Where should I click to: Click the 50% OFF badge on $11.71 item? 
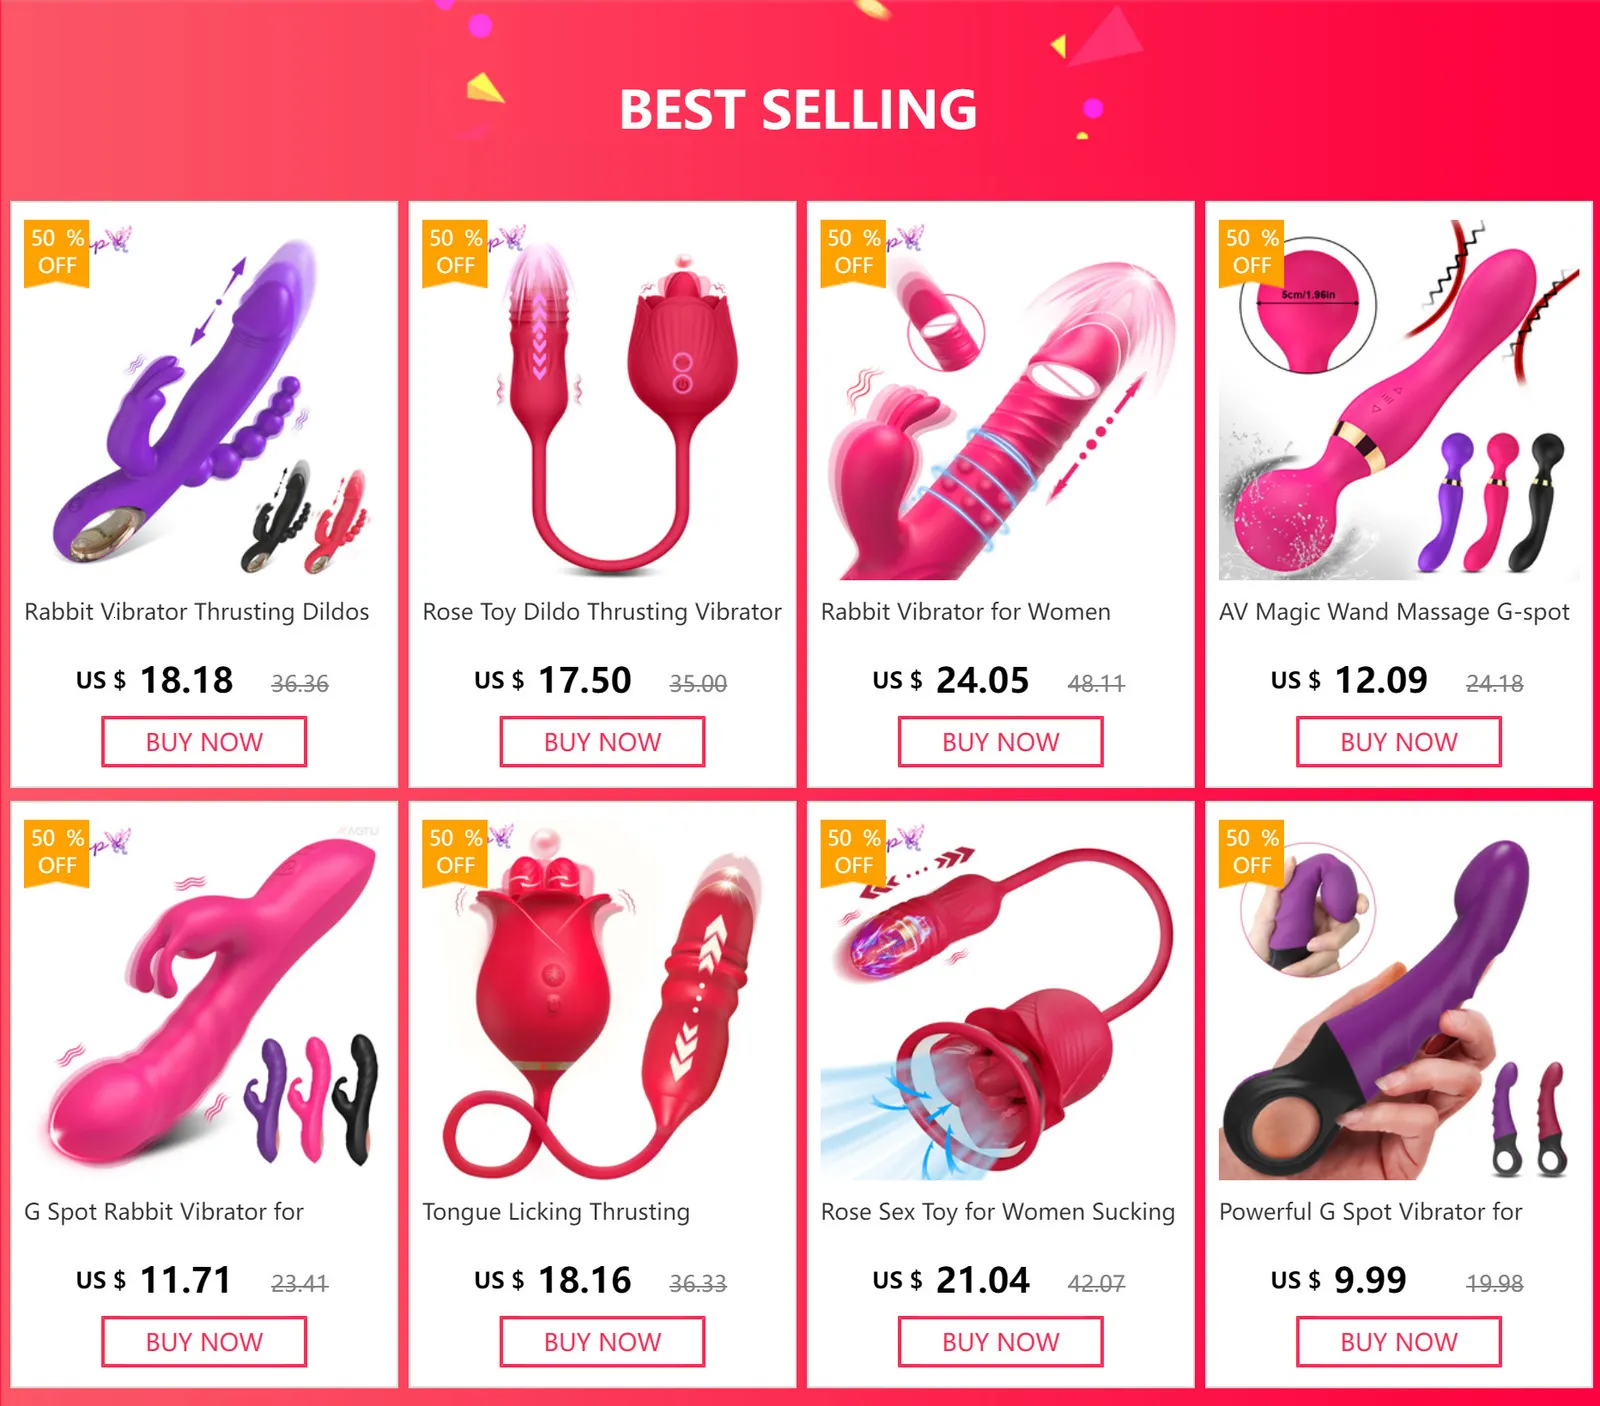(57, 853)
